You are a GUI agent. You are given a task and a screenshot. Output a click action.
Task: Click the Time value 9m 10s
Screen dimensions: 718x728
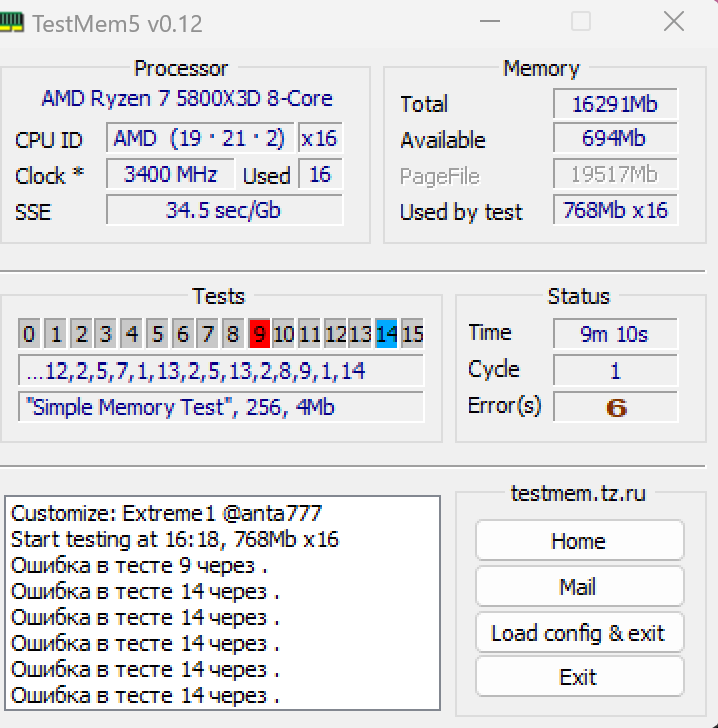(x=615, y=333)
